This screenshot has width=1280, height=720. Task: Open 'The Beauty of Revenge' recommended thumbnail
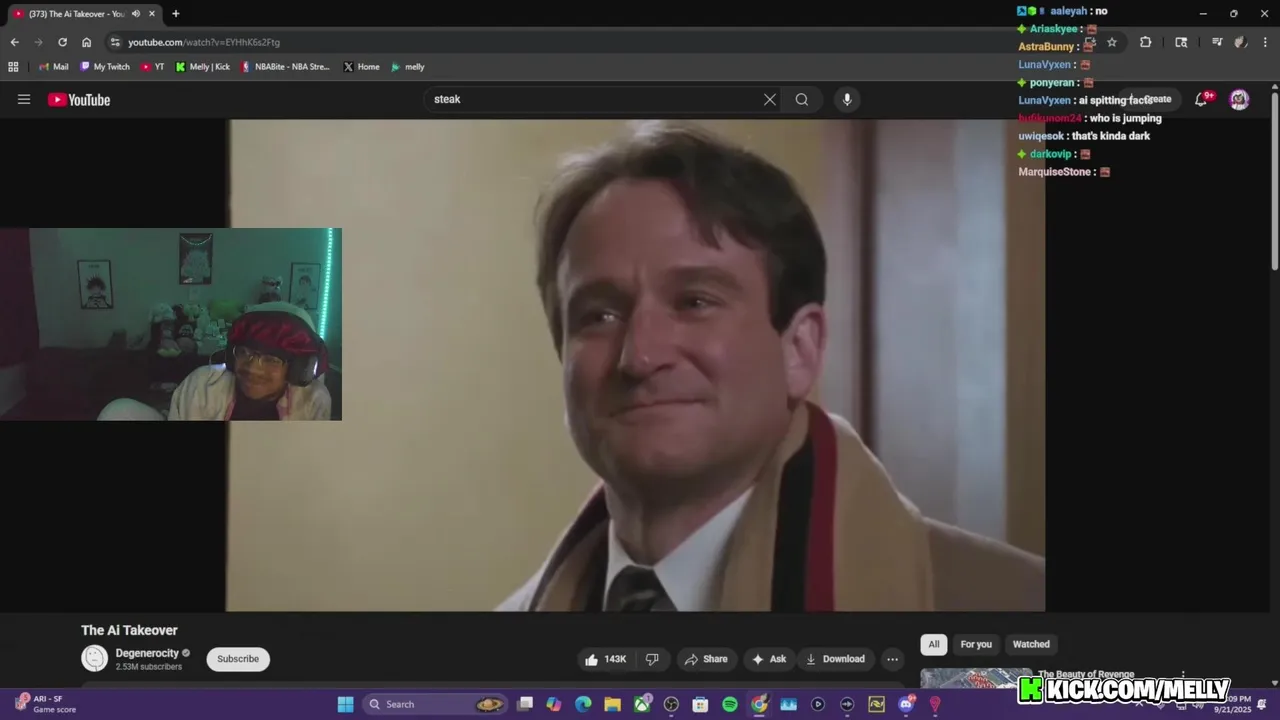coord(976,678)
